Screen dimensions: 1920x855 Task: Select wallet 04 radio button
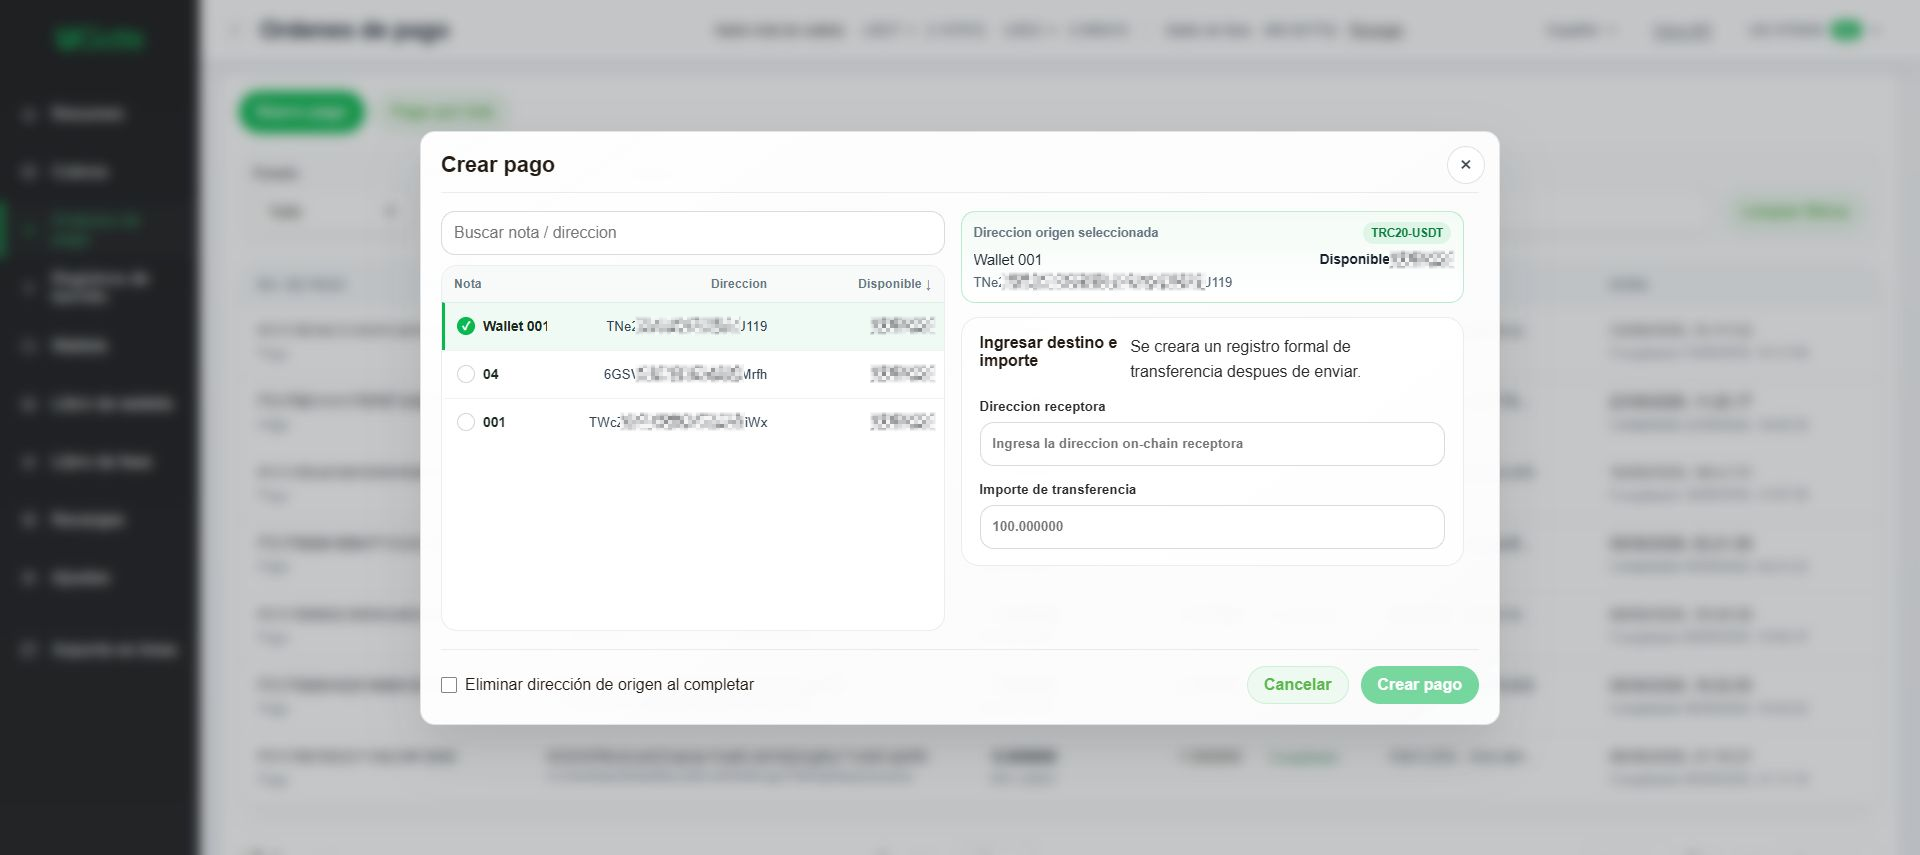tap(466, 374)
